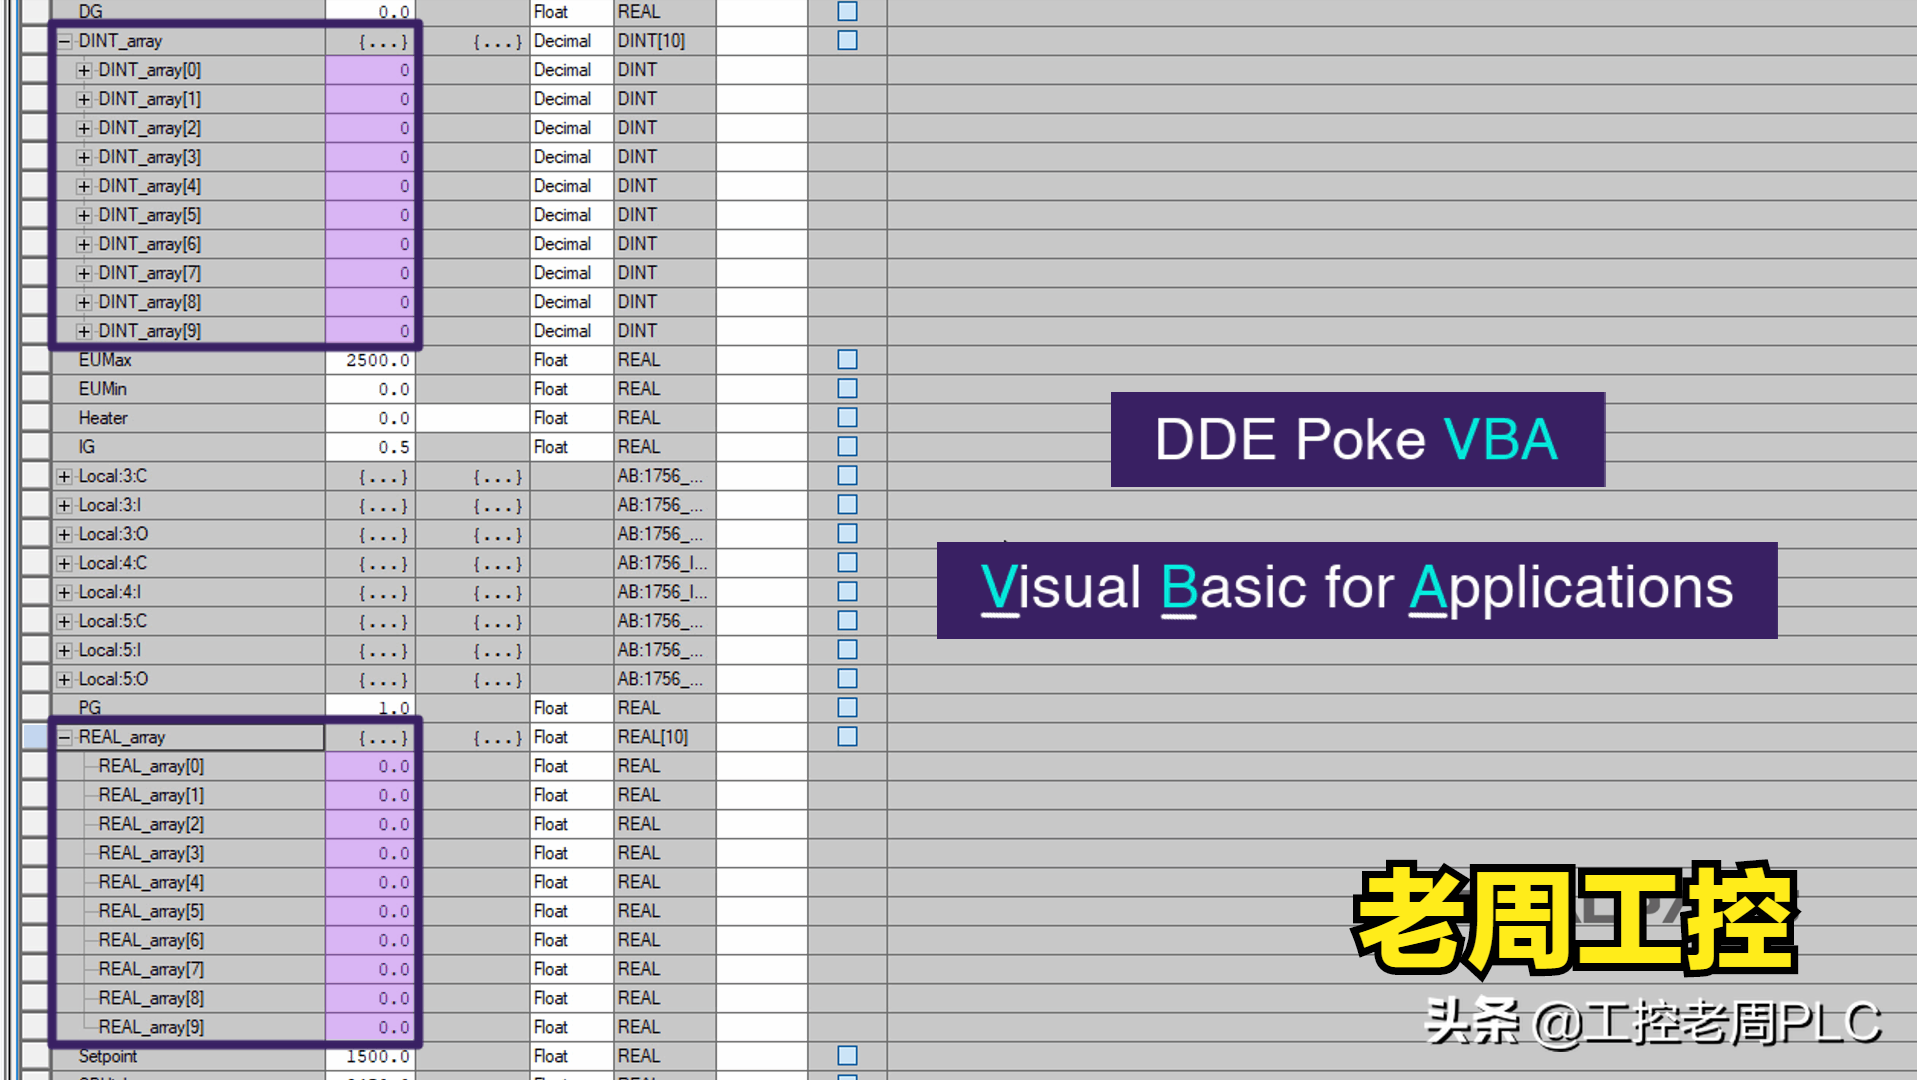The width and height of the screenshot is (1917, 1080).
Task: Check the checkbox on the EUMax row
Action: [847, 360]
